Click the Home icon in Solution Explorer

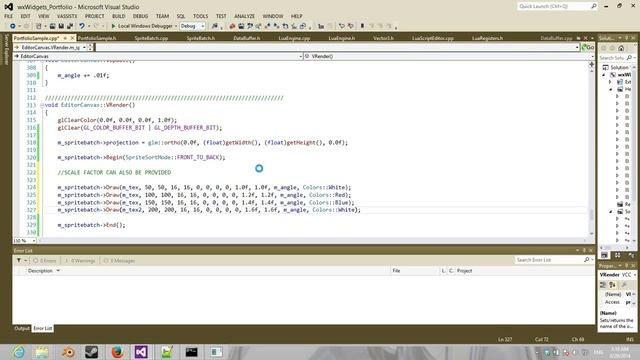pyautogui.click(x=621, y=48)
